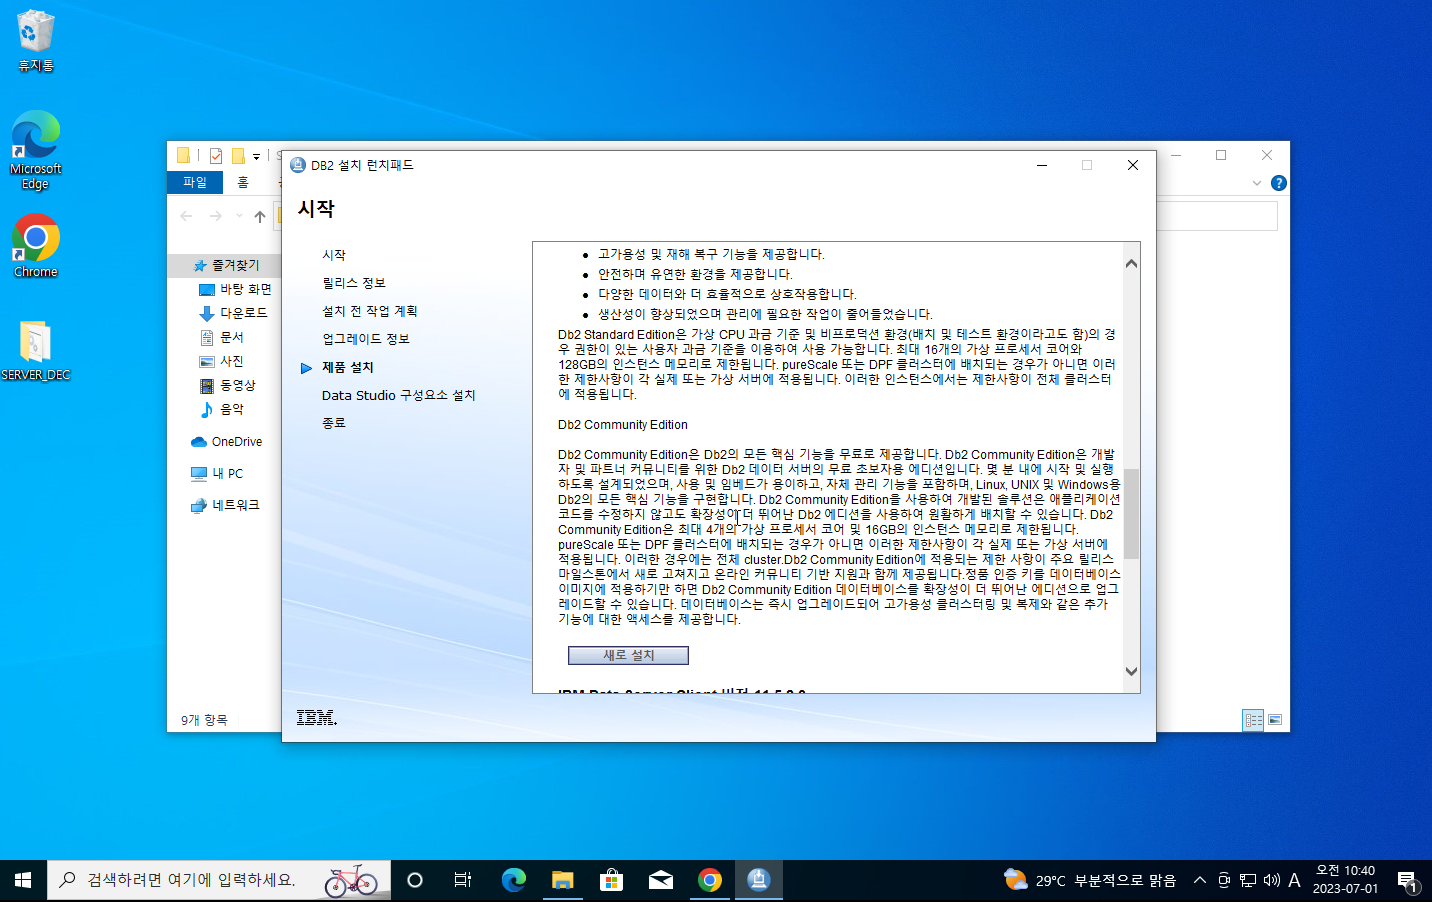Open Chrome from the taskbar
Image resolution: width=1432 pixels, height=902 pixels.
(709, 880)
